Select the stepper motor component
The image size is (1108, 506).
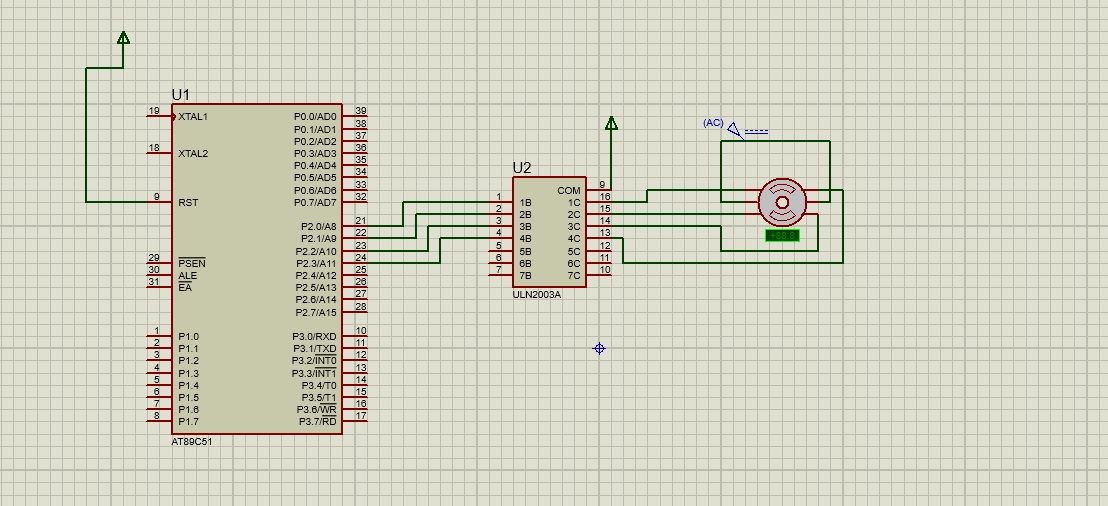[782, 202]
